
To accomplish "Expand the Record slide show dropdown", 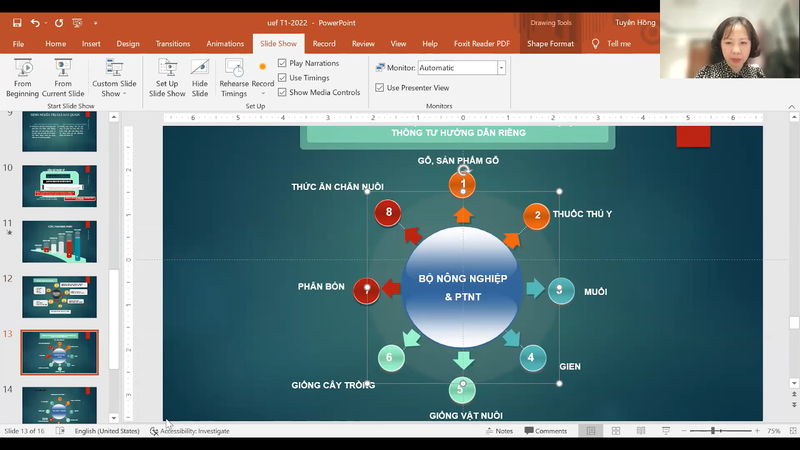I will (x=263, y=93).
